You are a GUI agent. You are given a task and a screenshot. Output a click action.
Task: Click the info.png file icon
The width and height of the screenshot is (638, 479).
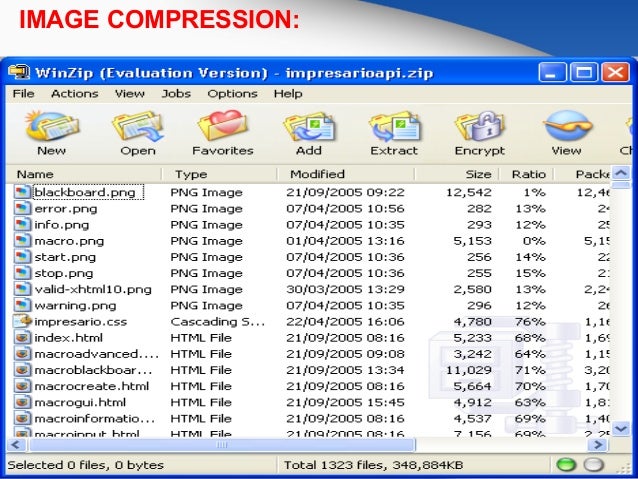pyautogui.click(x=22, y=225)
